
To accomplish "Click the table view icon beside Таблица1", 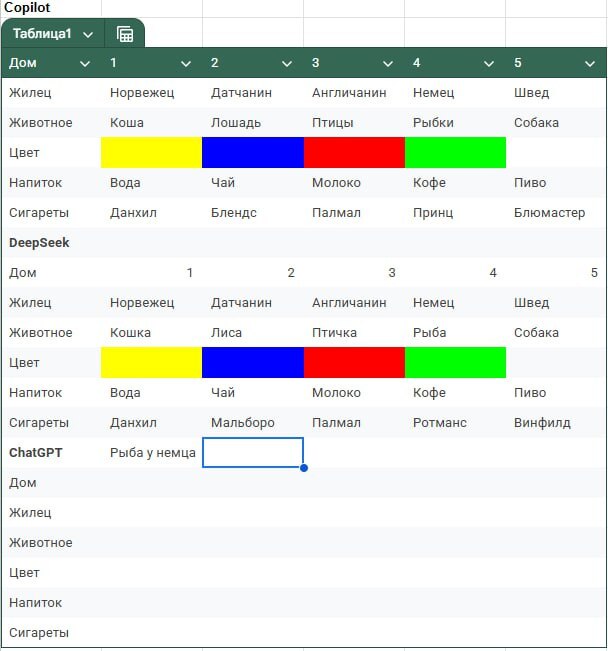I will tap(125, 34).
